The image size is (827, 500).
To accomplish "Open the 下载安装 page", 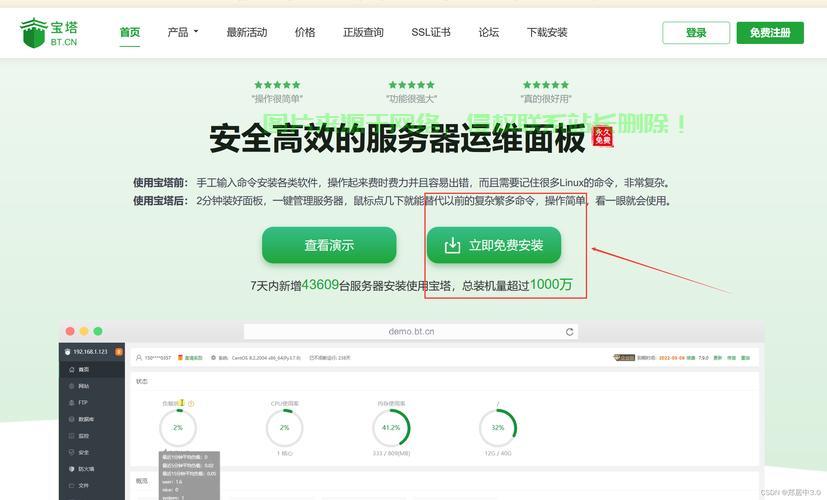I will (547, 32).
